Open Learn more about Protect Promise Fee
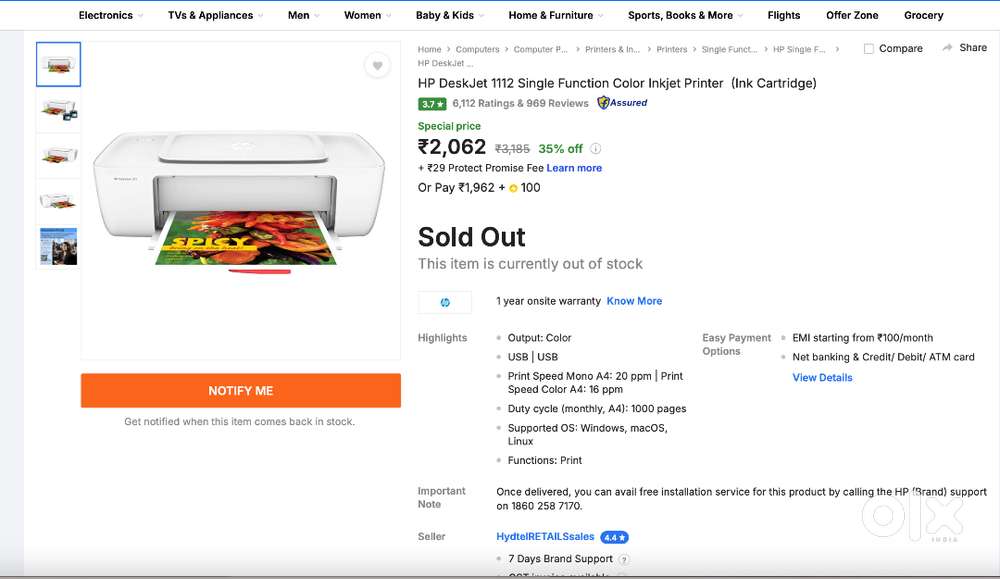 pyautogui.click(x=574, y=168)
